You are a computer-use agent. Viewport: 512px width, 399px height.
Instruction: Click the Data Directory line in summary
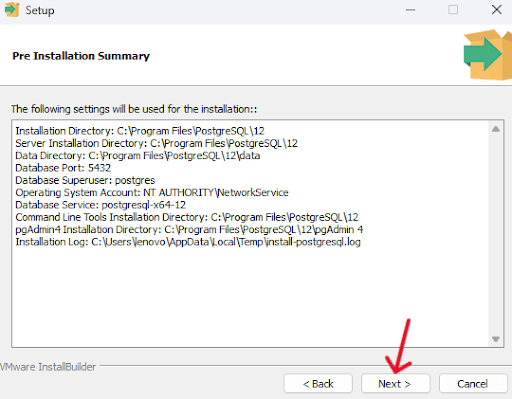pos(138,156)
